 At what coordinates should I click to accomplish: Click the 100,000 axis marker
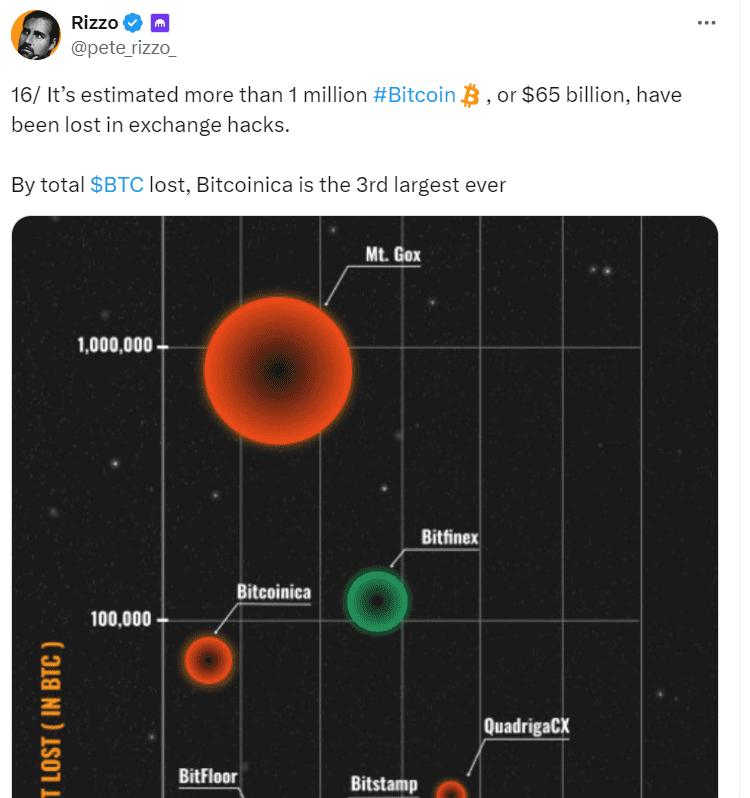(x=121, y=619)
